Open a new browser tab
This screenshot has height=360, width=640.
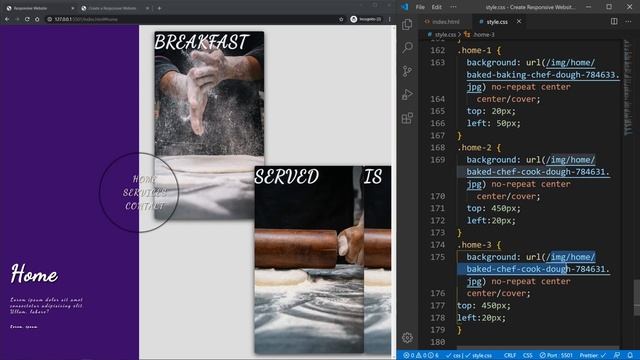[x=160, y=8]
